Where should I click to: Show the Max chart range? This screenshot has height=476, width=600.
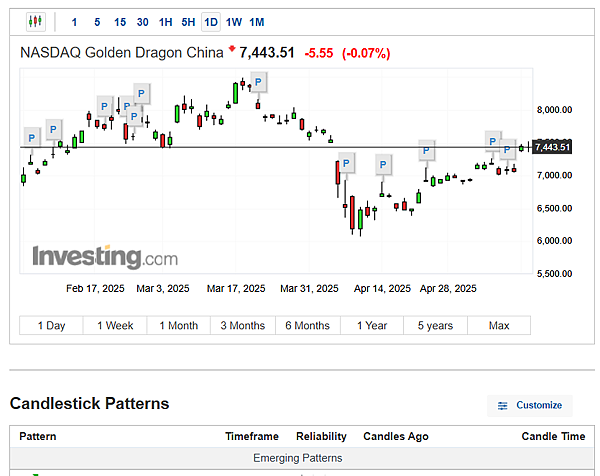[x=499, y=325]
